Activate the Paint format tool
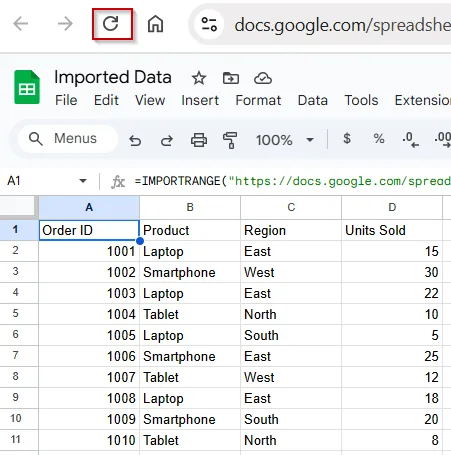Viewport: 451px width, 455px height. 230,140
